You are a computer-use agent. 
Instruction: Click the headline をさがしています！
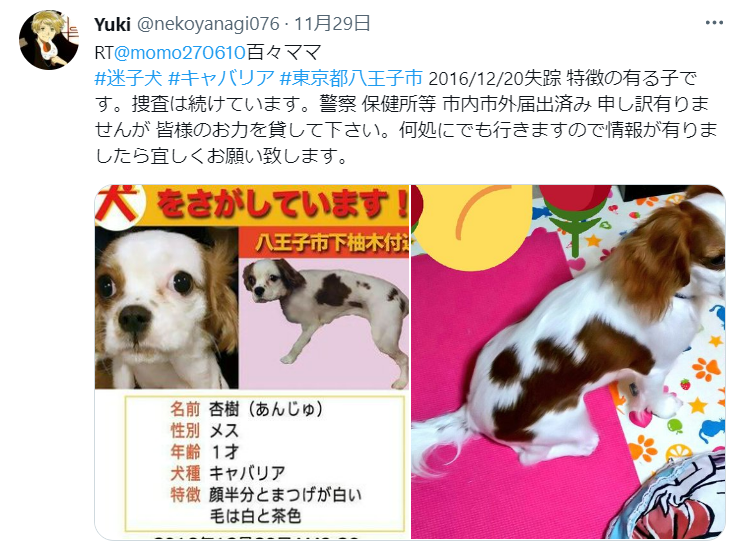coord(282,204)
